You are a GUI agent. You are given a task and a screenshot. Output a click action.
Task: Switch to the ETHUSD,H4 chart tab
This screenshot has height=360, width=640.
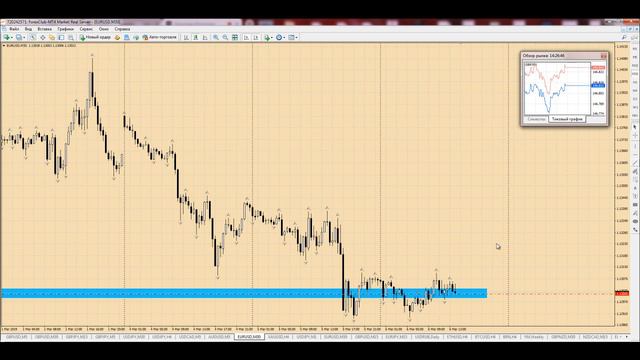pos(457,337)
